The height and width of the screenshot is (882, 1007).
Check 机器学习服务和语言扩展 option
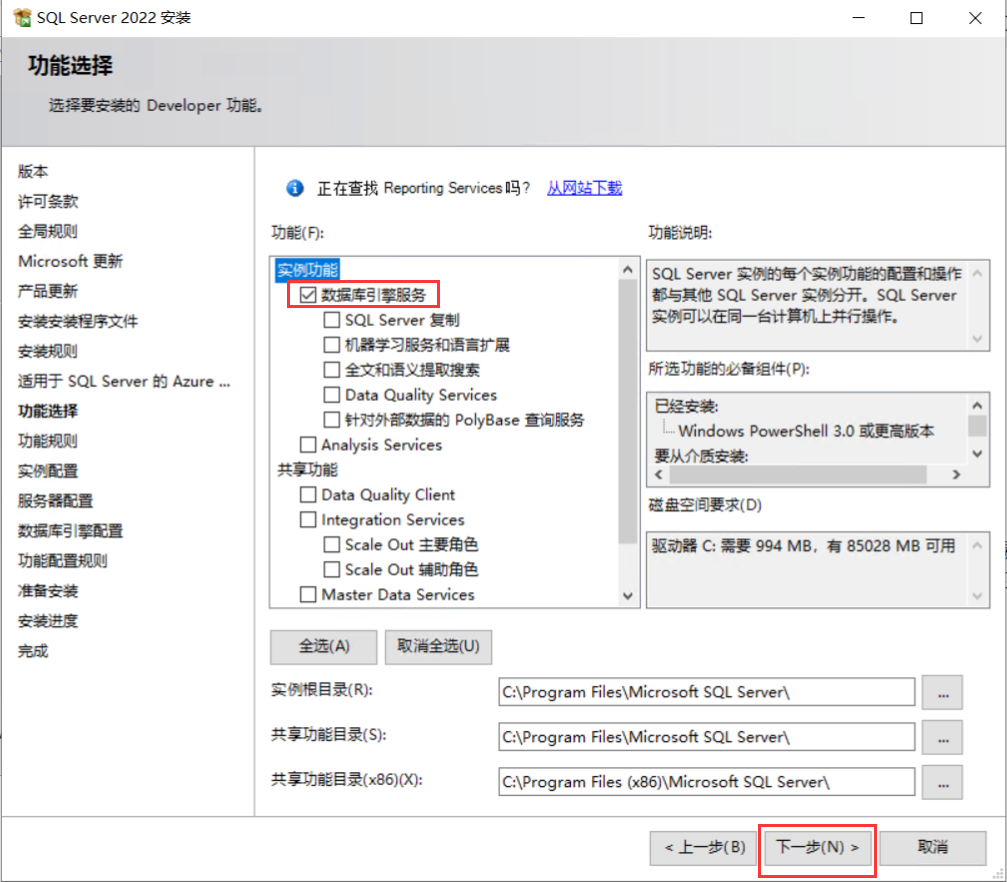click(x=332, y=345)
